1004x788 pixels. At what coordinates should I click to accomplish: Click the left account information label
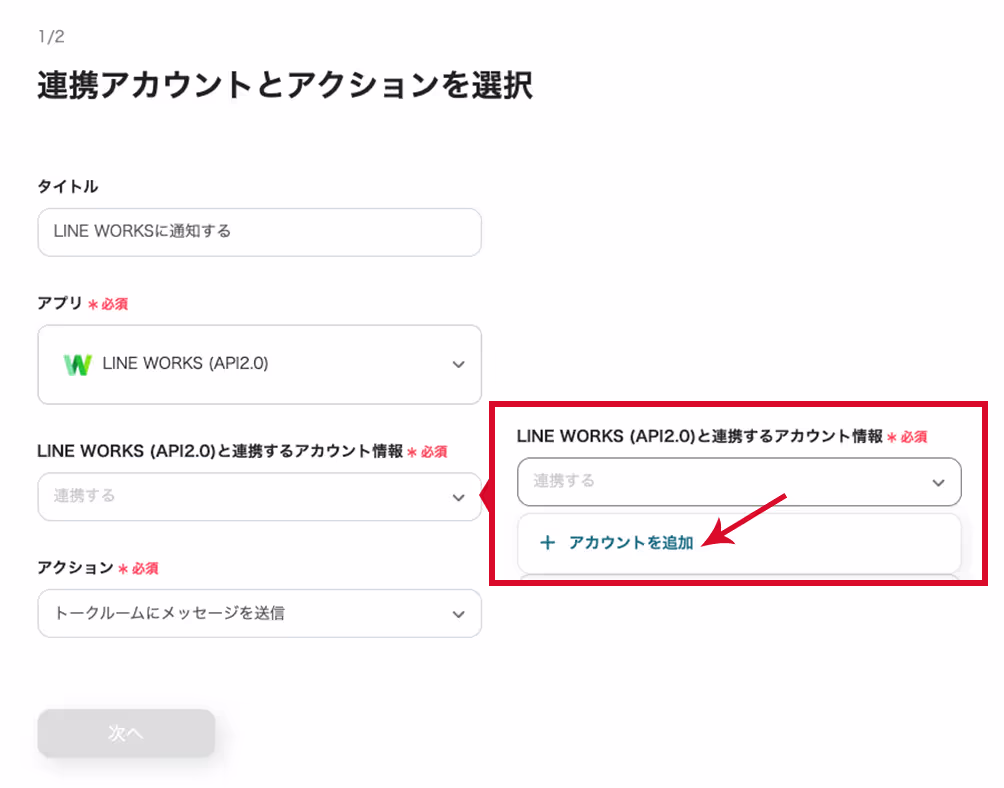pos(220,451)
